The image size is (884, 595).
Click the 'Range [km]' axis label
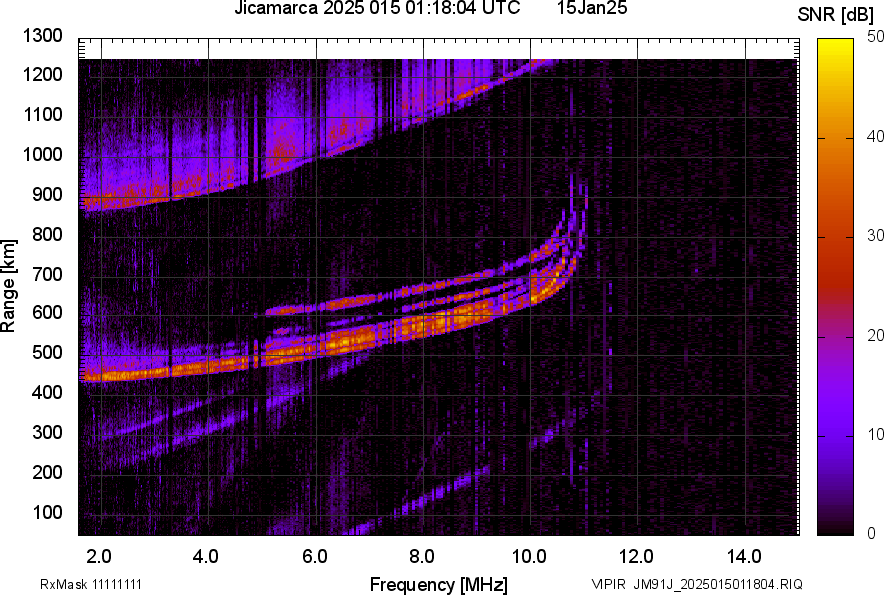8,285
